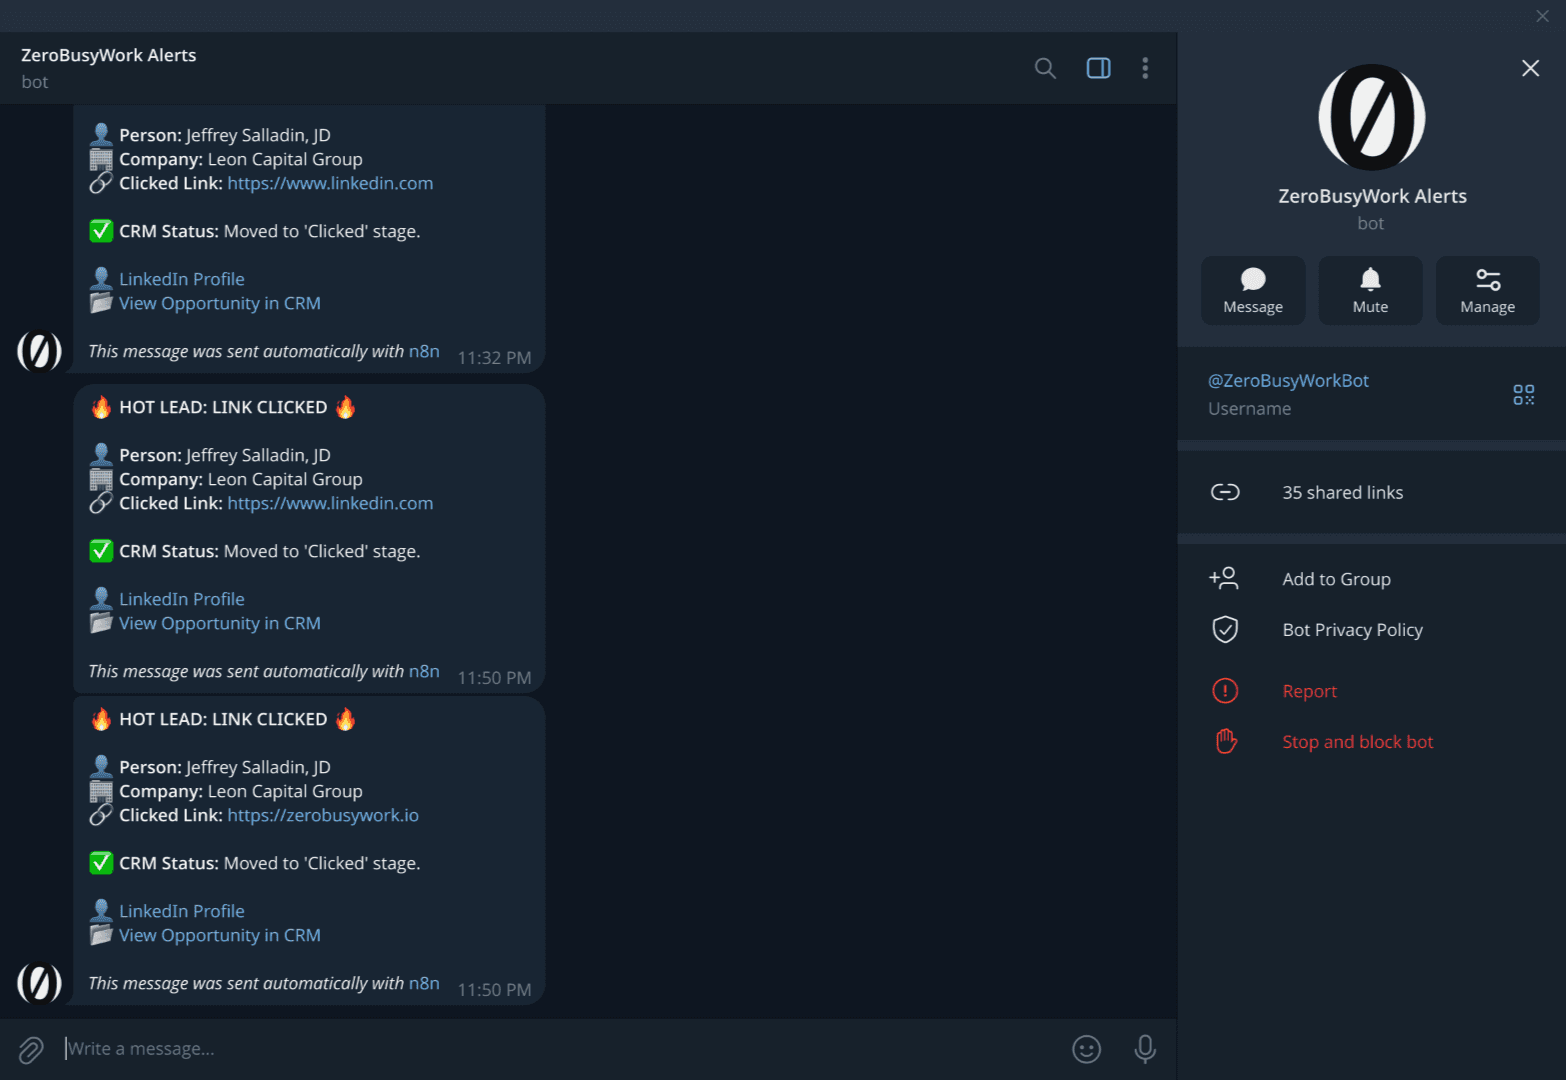Click bot avatar beside the last message

[39, 982]
